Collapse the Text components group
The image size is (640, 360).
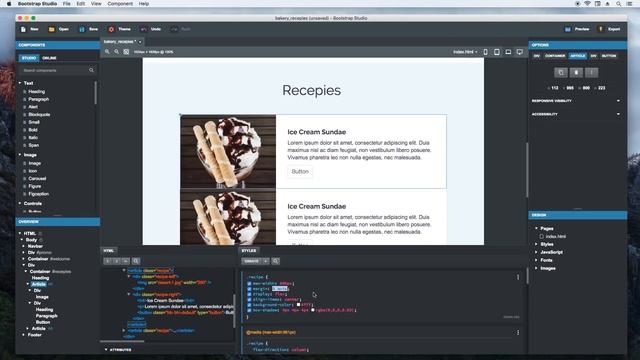20,83
